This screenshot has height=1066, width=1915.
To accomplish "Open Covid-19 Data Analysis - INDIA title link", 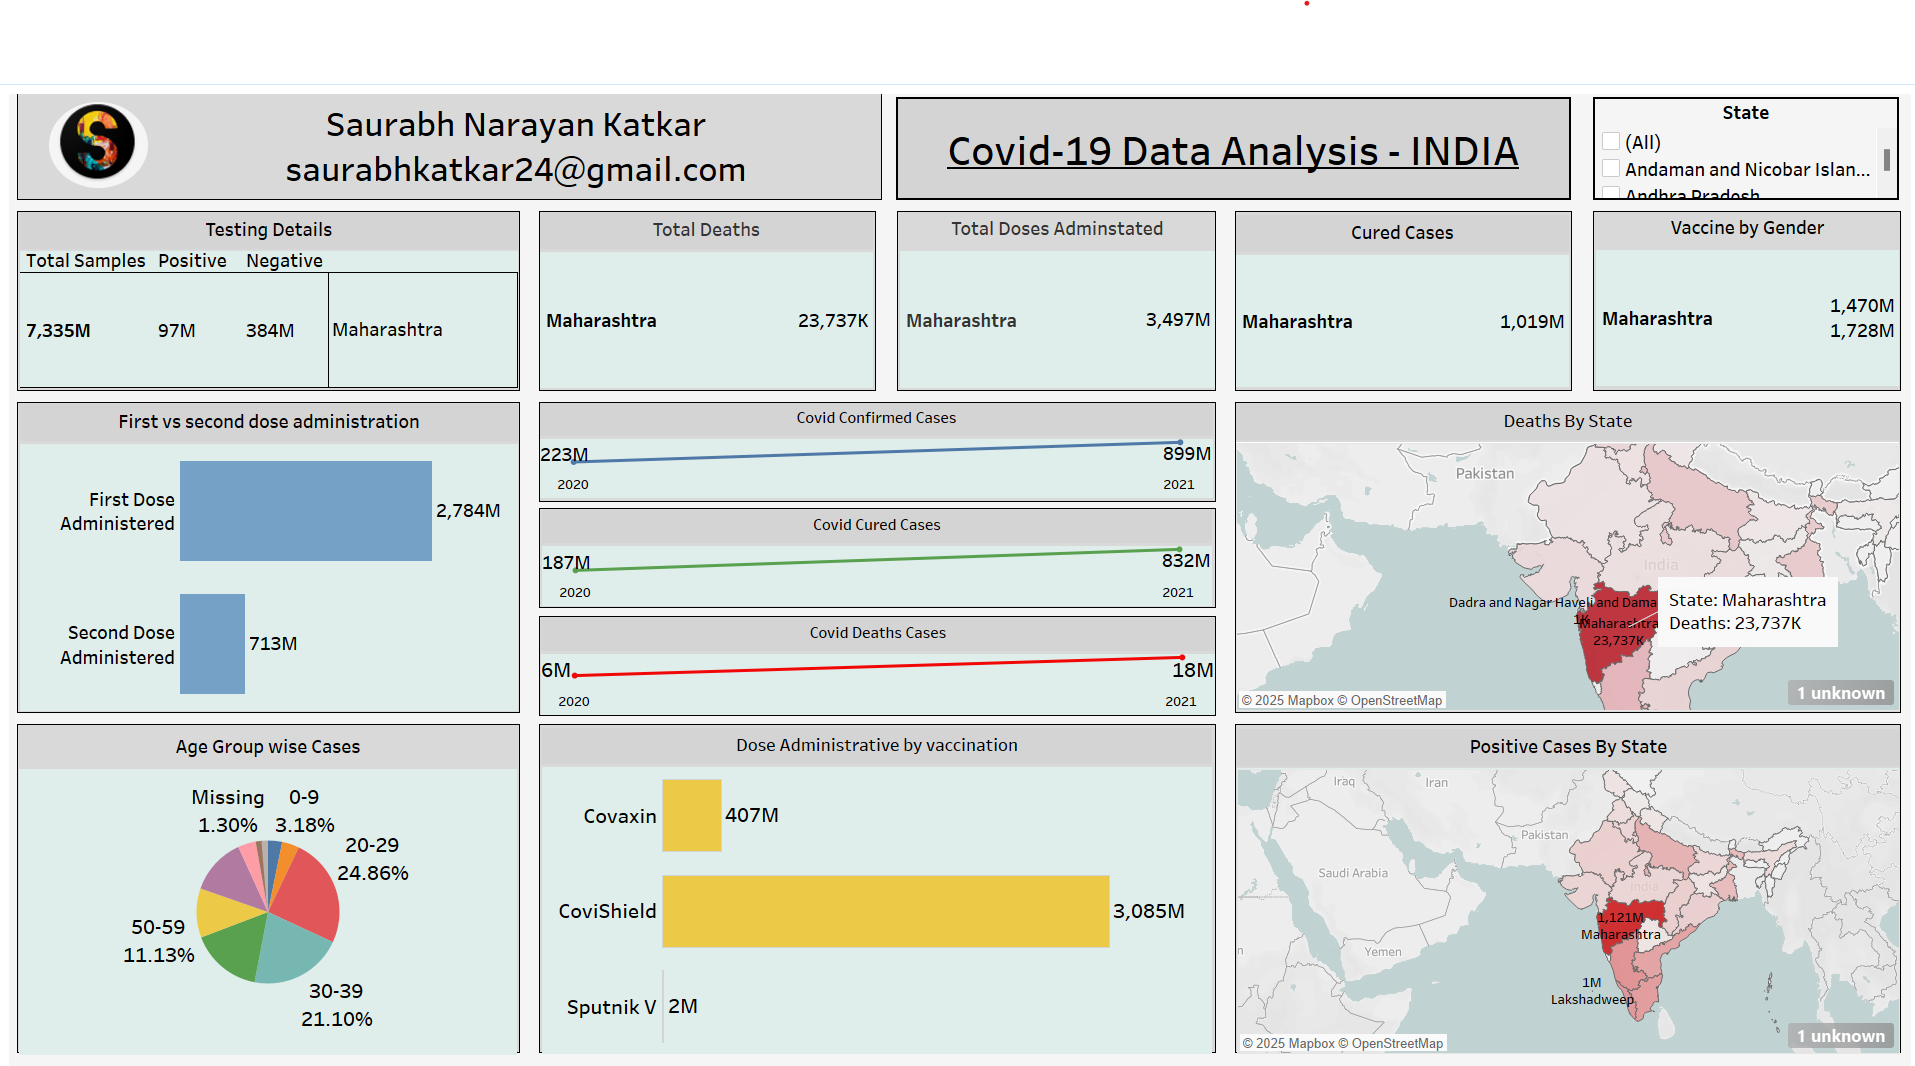I will click(1232, 151).
